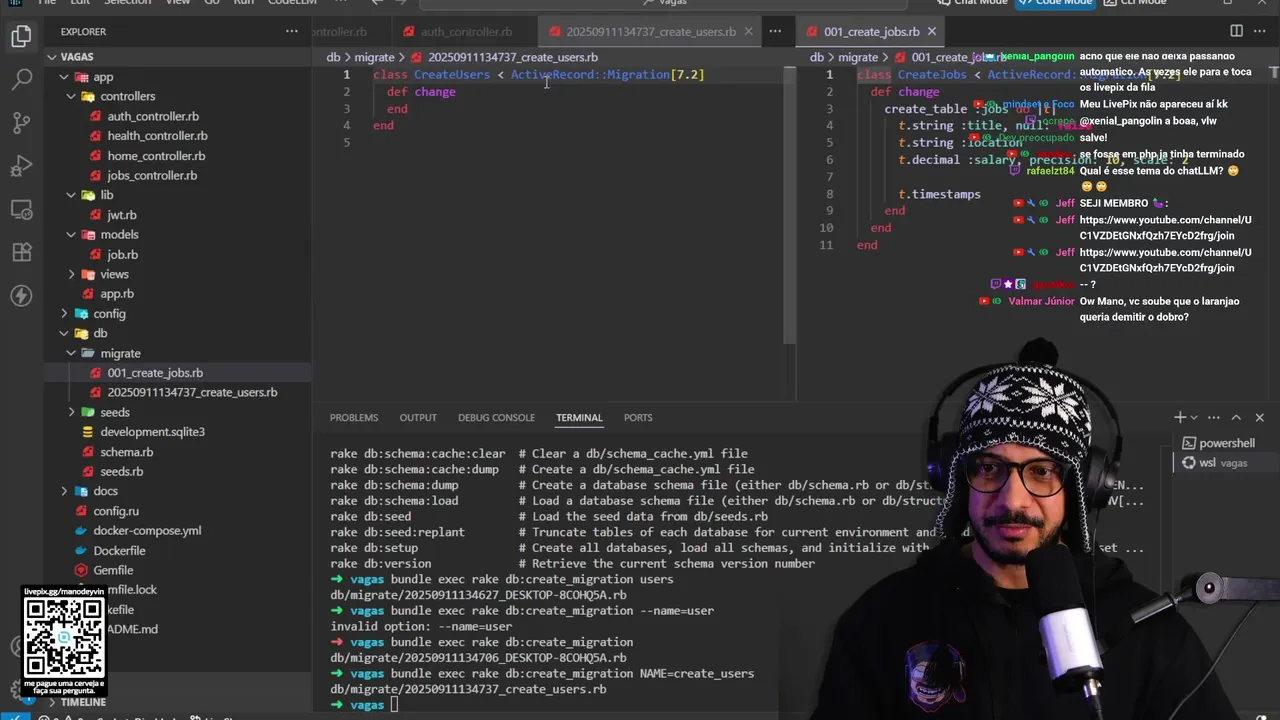Expand the TIMELINE section
Image resolution: width=1280 pixels, height=720 pixels.
click(83, 702)
